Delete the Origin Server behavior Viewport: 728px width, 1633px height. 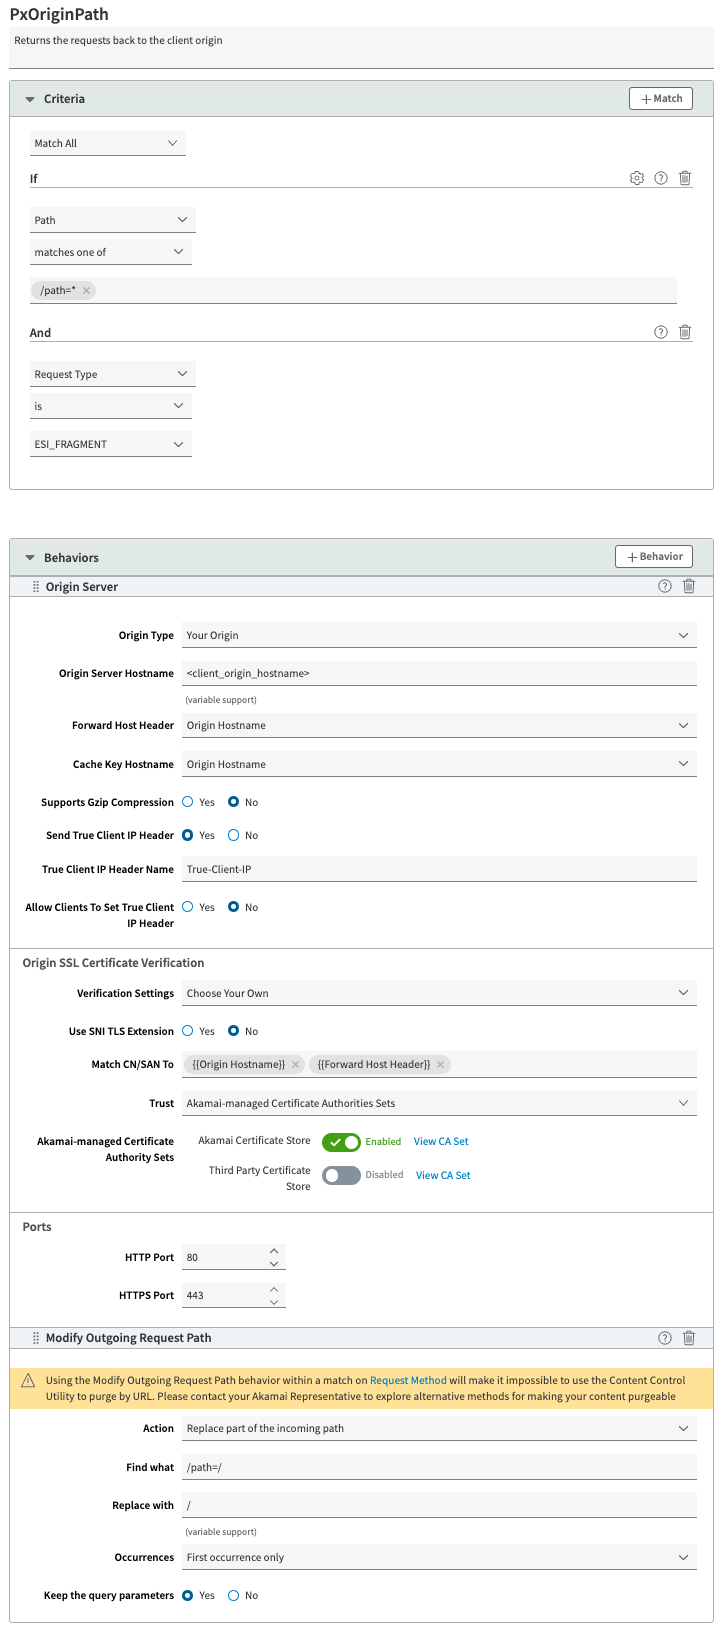689,586
